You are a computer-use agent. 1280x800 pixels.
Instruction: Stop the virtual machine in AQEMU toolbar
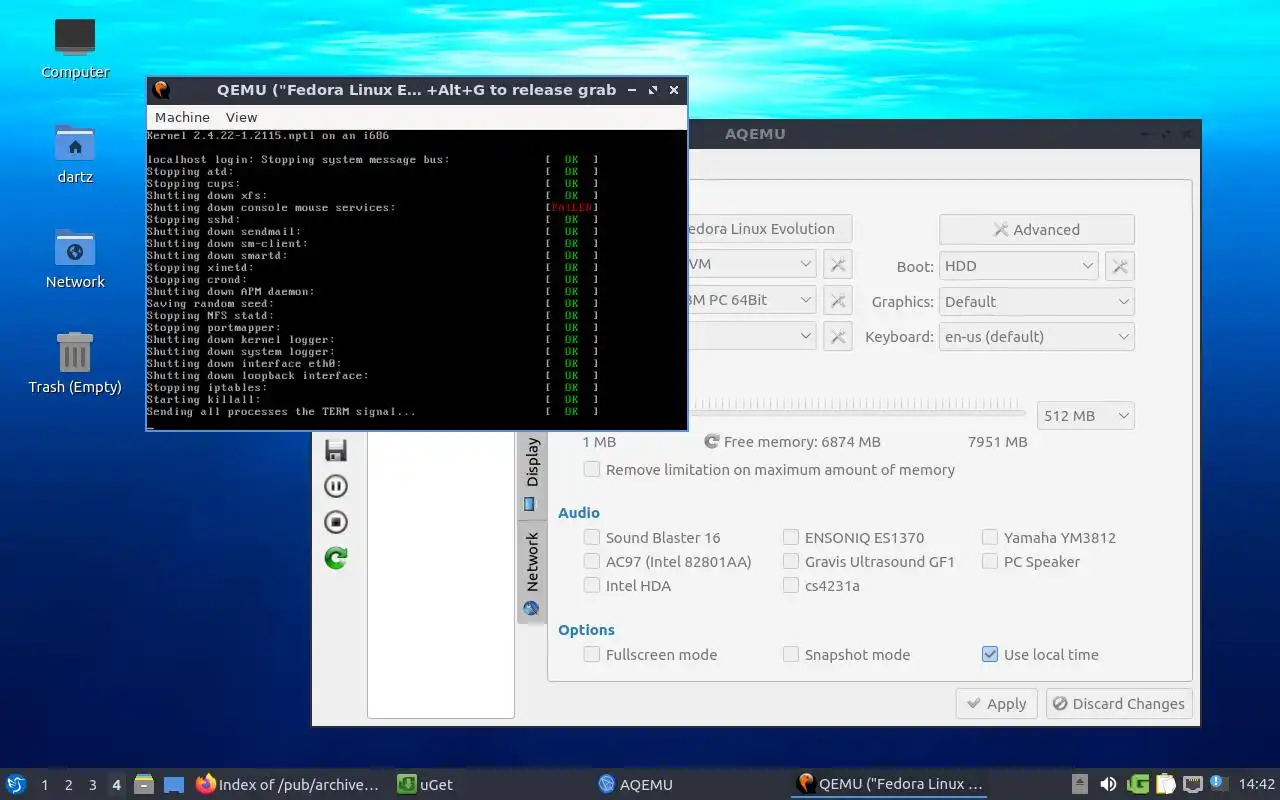336,522
